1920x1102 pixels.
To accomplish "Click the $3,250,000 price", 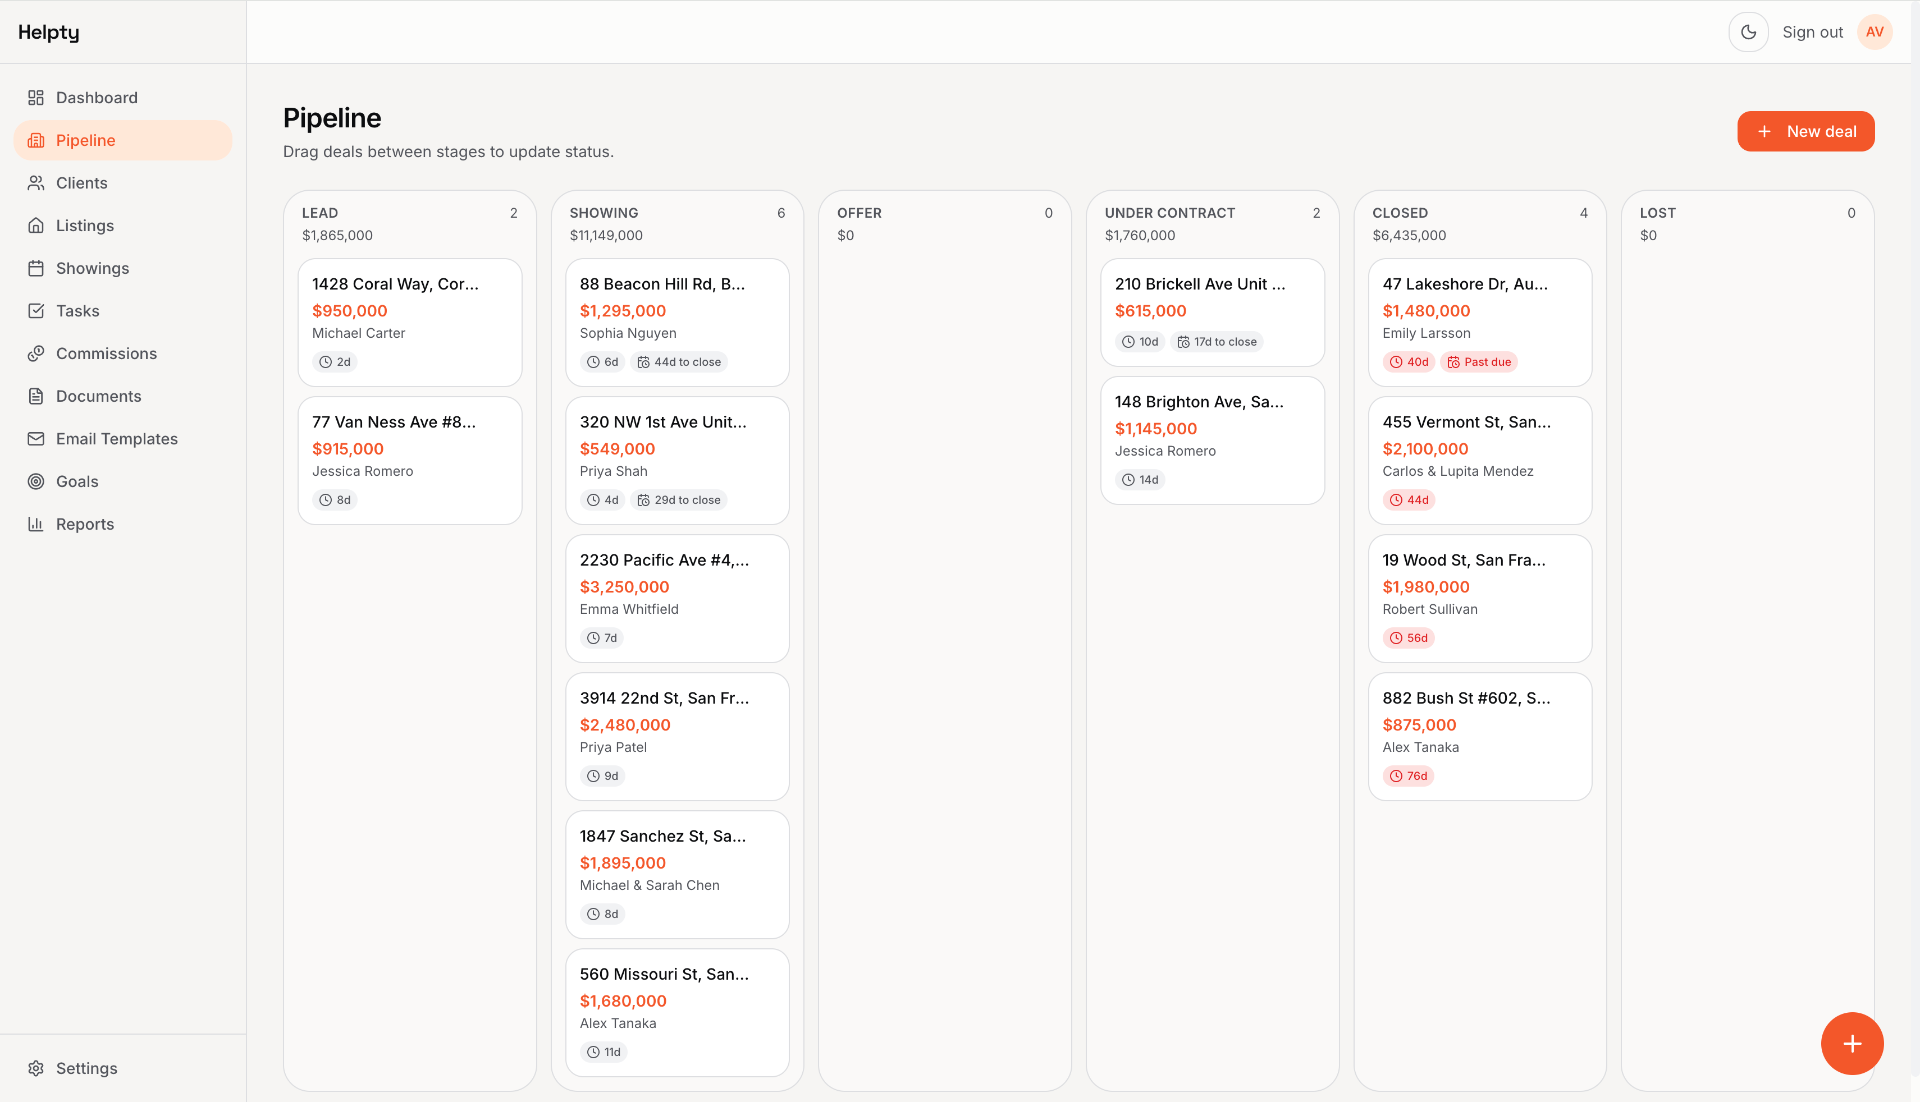I will tap(624, 587).
